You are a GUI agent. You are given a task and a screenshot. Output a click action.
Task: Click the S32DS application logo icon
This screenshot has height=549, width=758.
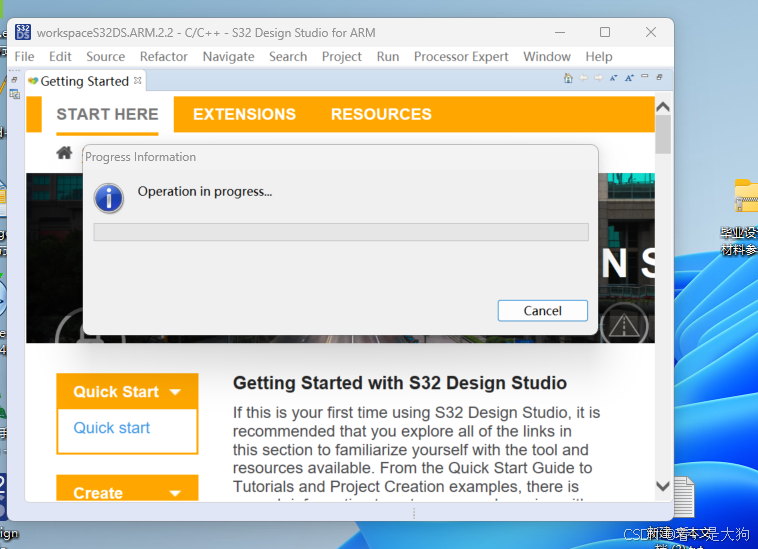pos(23,32)
